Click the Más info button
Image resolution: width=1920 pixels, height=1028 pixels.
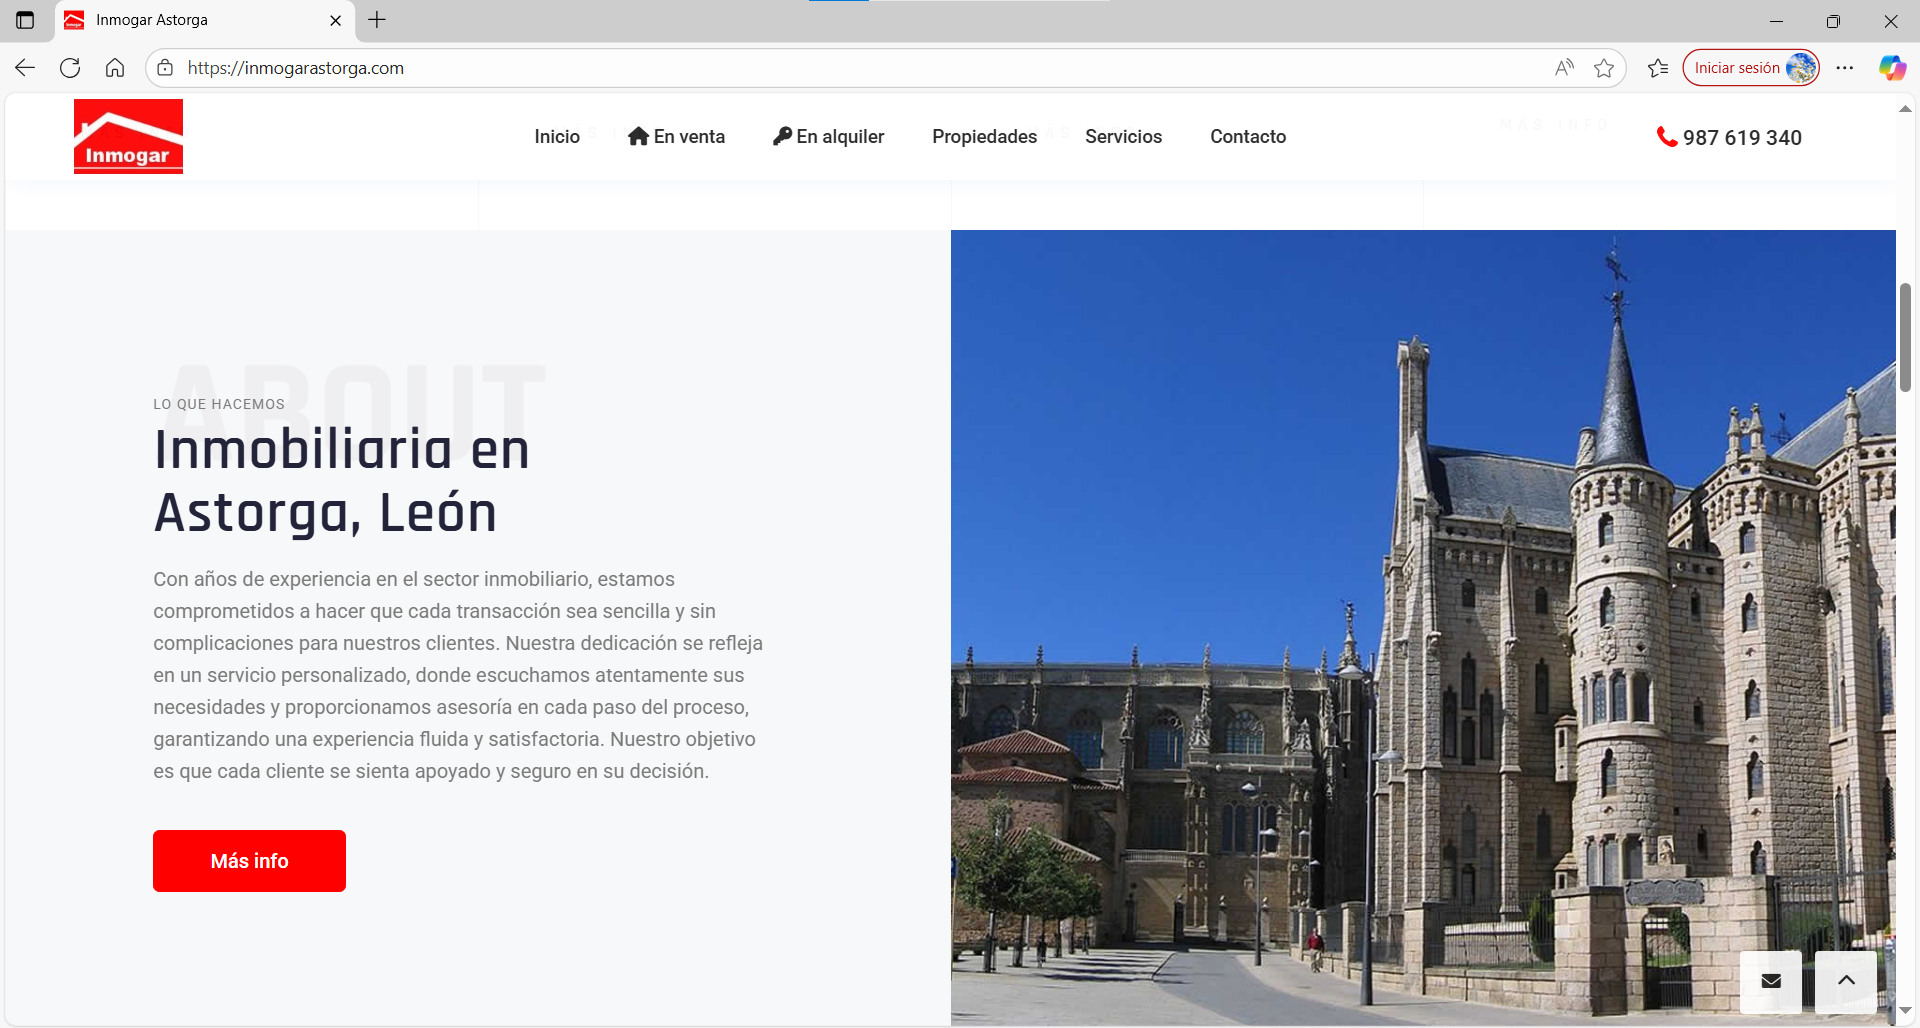point(249,860)
